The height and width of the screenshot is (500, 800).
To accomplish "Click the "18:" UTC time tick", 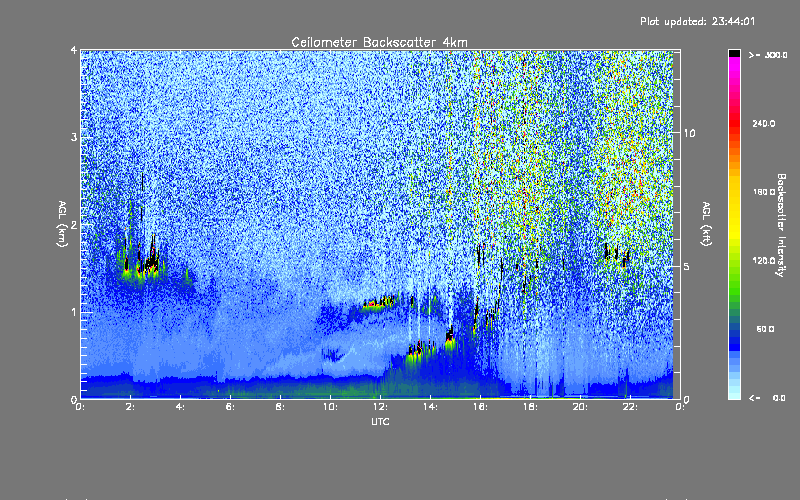I will [531, 407].
